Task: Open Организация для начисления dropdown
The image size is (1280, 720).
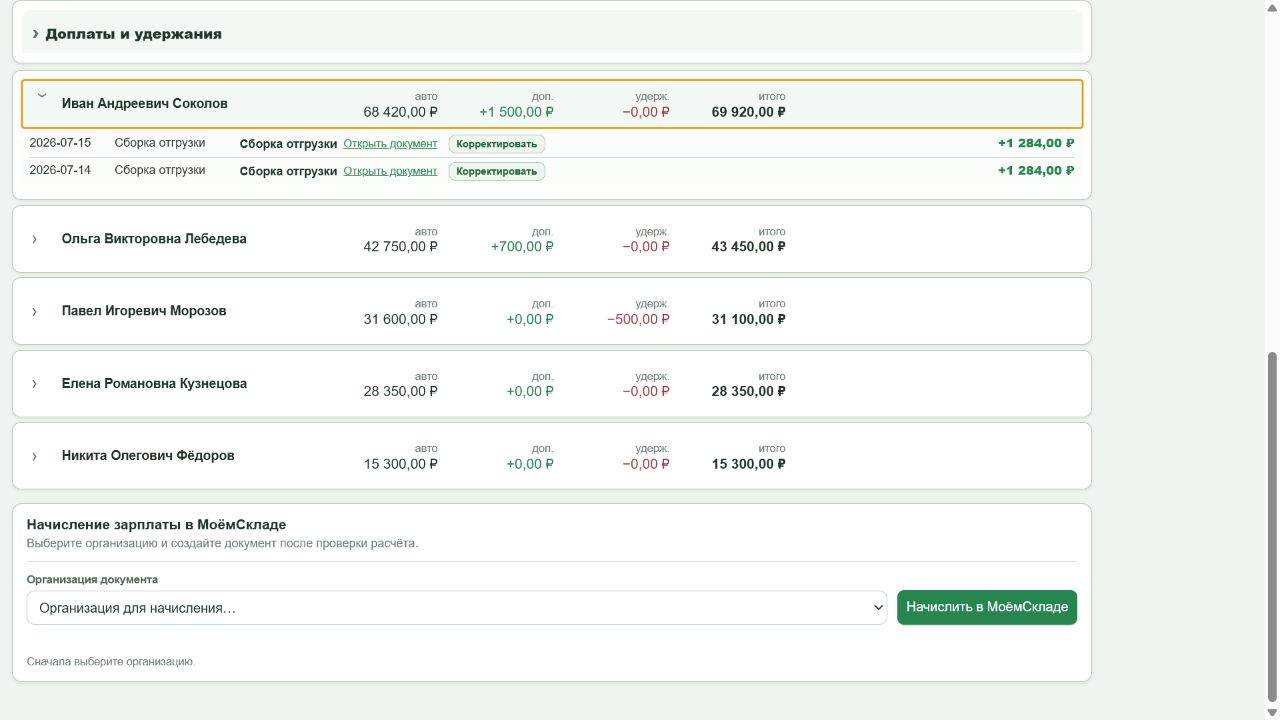Action: tap(457, 608)
